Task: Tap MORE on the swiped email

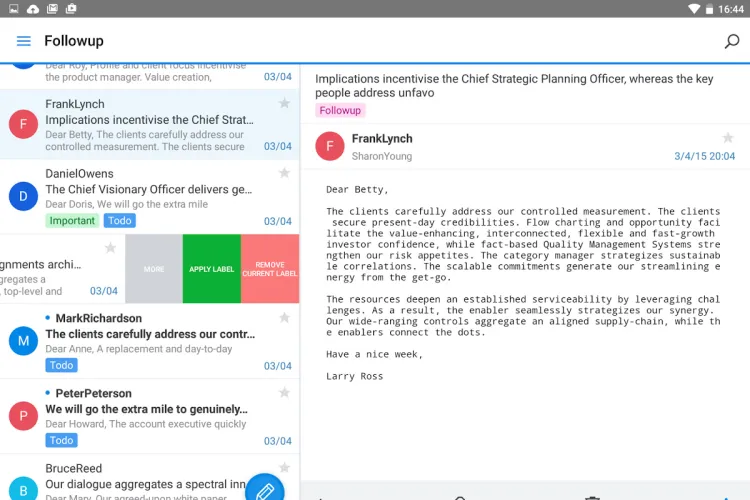Action: 154,269
